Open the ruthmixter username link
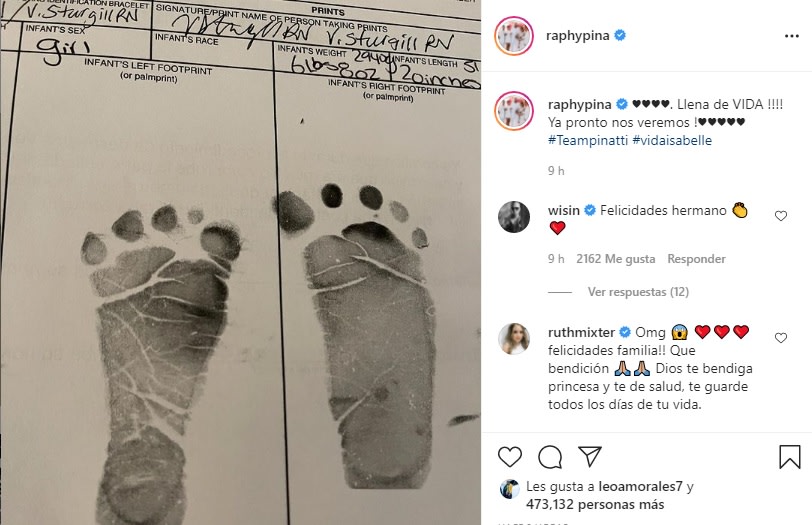 tap(582, 332)
